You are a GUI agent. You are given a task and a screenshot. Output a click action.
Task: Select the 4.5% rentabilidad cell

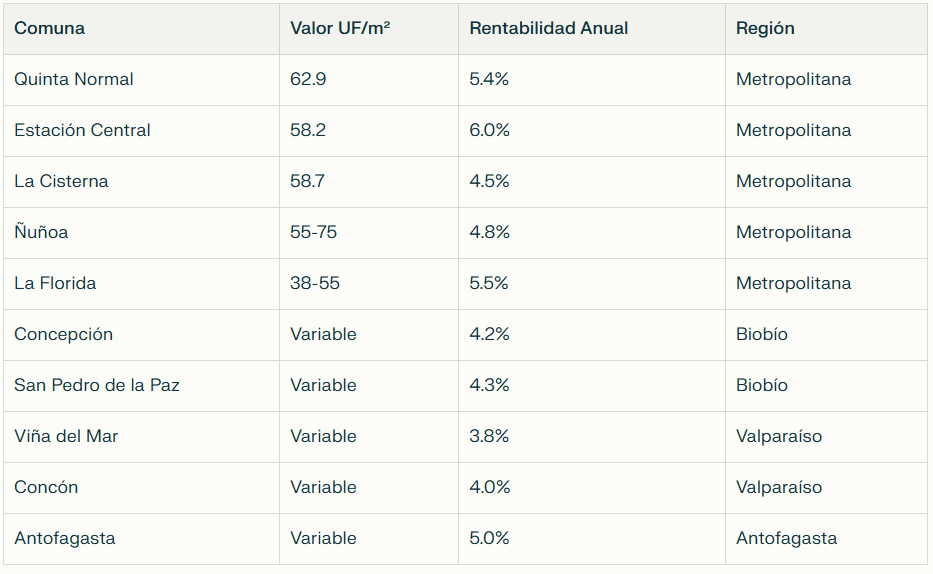(x=489, y=181)
